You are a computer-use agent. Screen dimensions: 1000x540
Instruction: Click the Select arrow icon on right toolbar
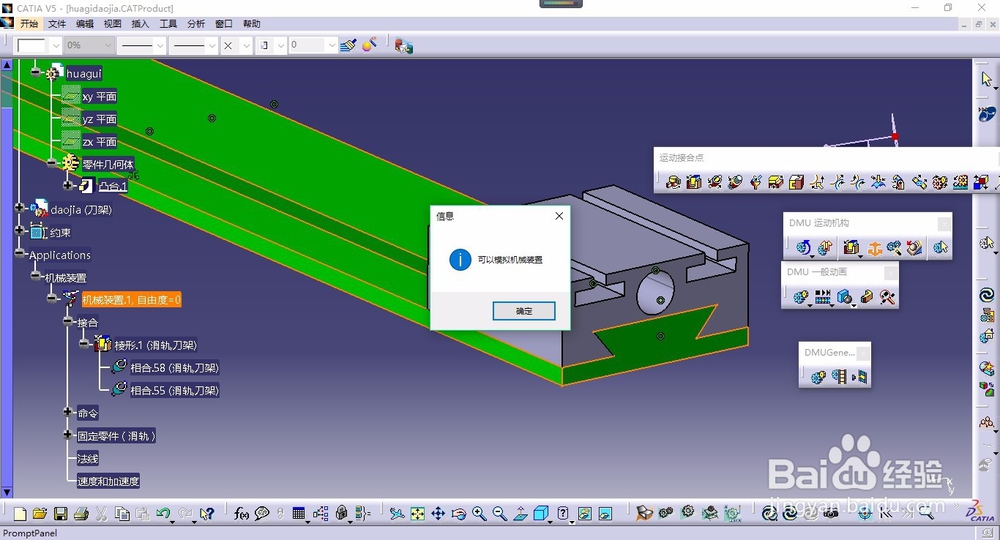point(987,79)
